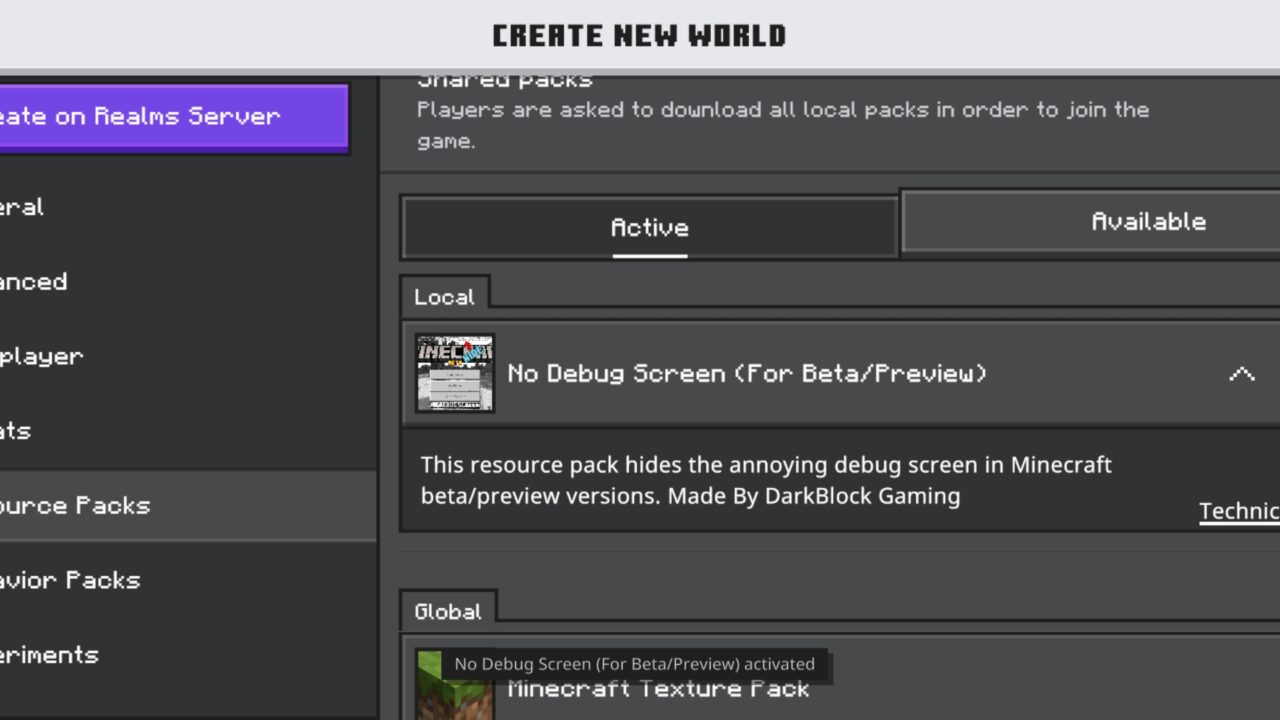This screenshot has width=1280, height=720.
Task: Open the Technical details link
Action: (x=1239, y=511)
